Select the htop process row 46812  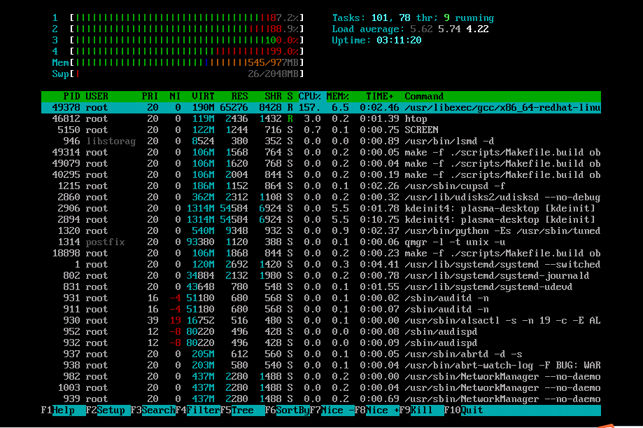pyautogui.click(x=321, y=119)
